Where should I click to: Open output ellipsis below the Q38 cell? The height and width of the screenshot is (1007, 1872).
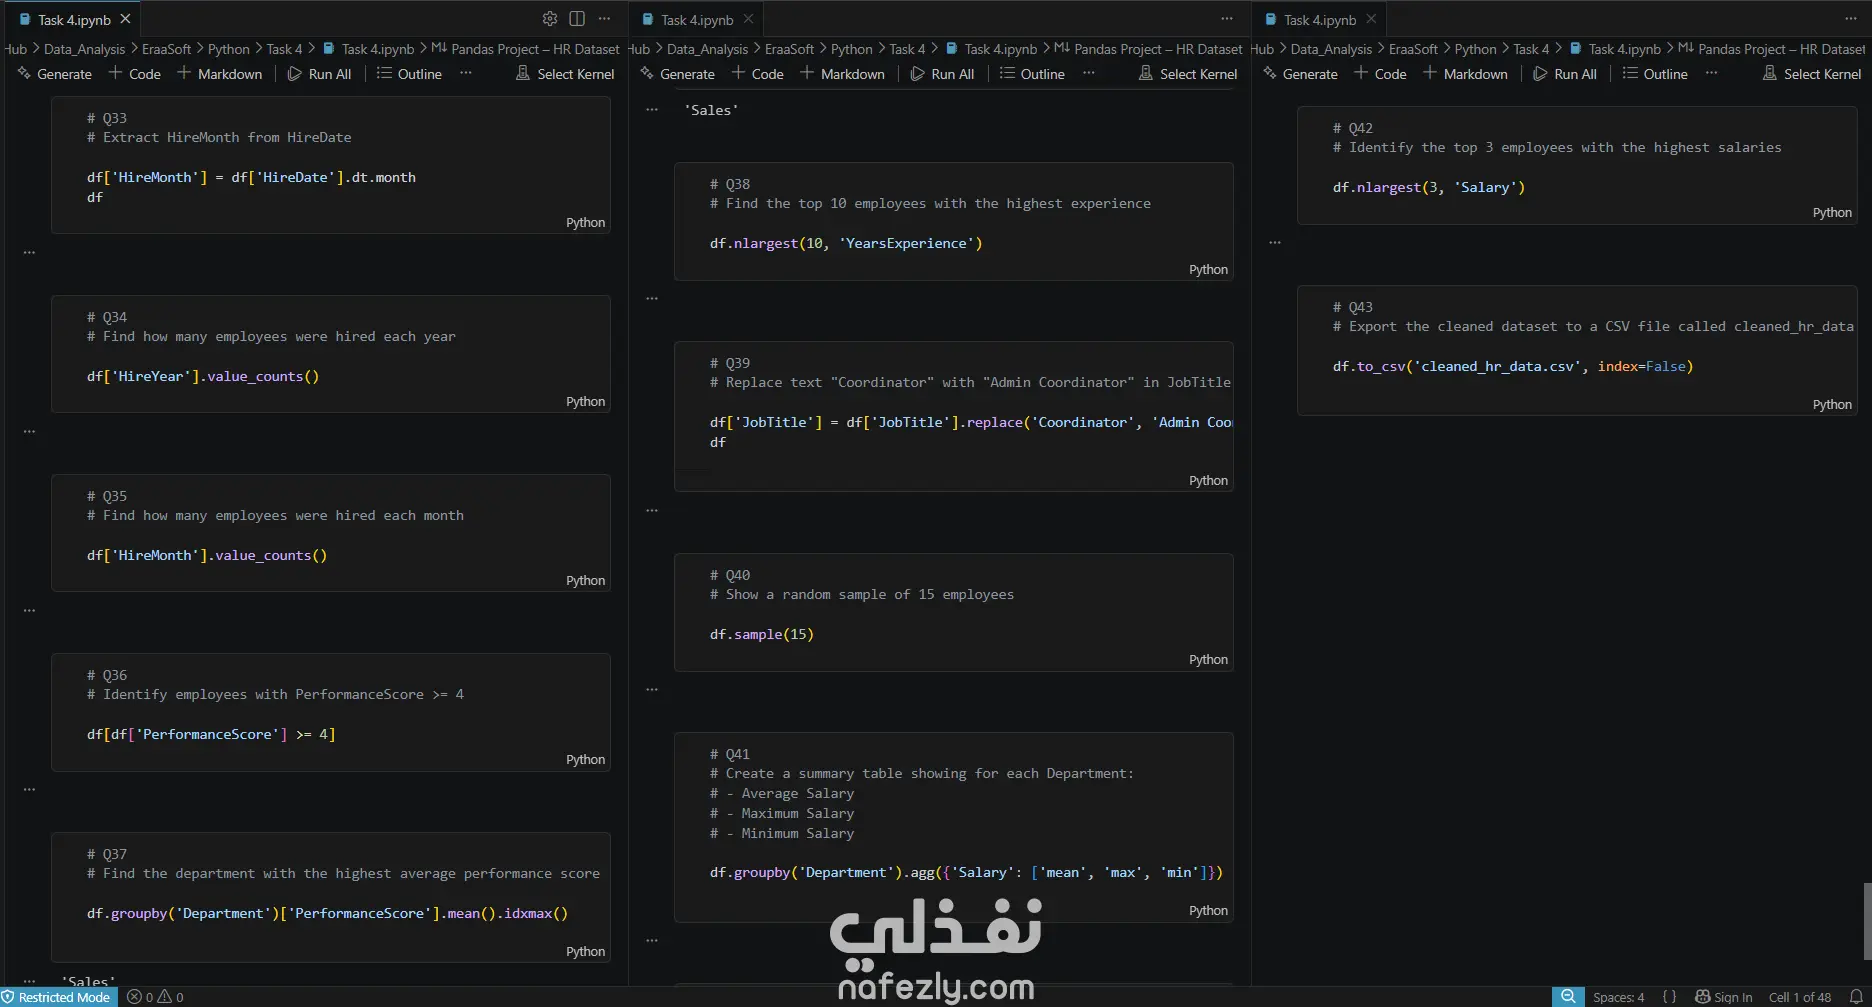[652, 298]
